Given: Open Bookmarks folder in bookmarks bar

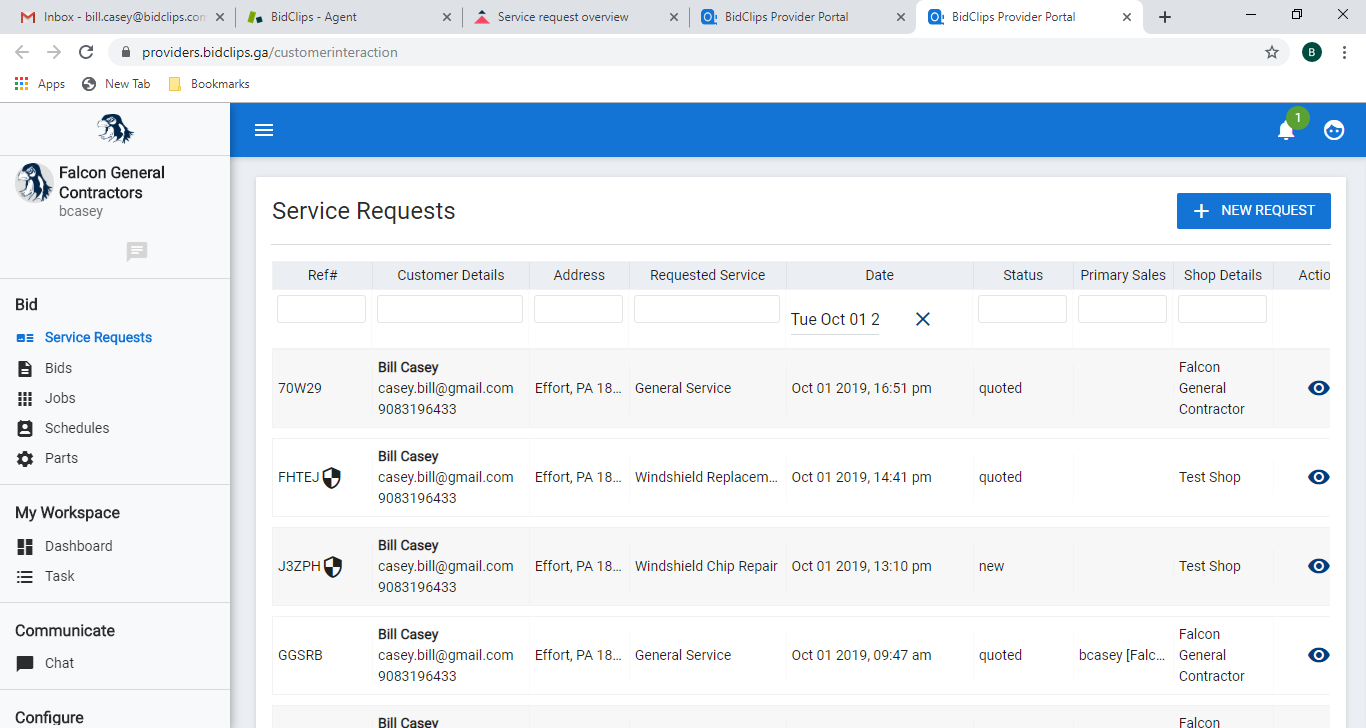Looking at the screenshot, I should click(x=209, y=84).
